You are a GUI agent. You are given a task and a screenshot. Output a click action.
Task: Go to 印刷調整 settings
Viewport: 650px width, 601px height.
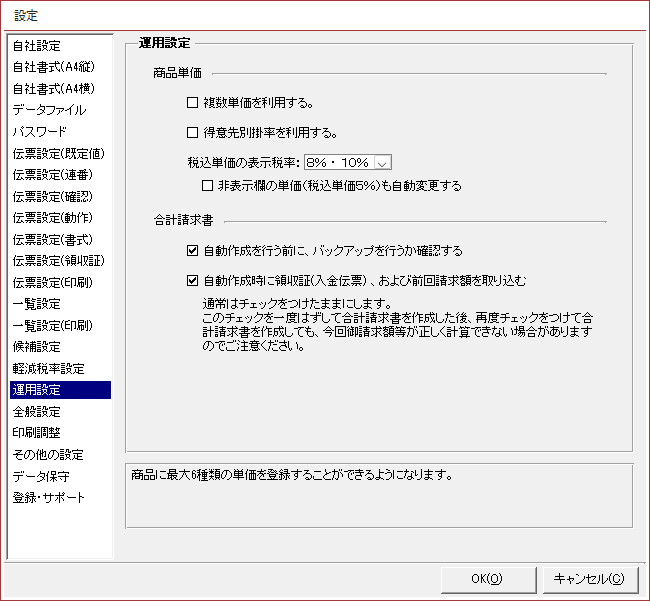click(60, 433)
